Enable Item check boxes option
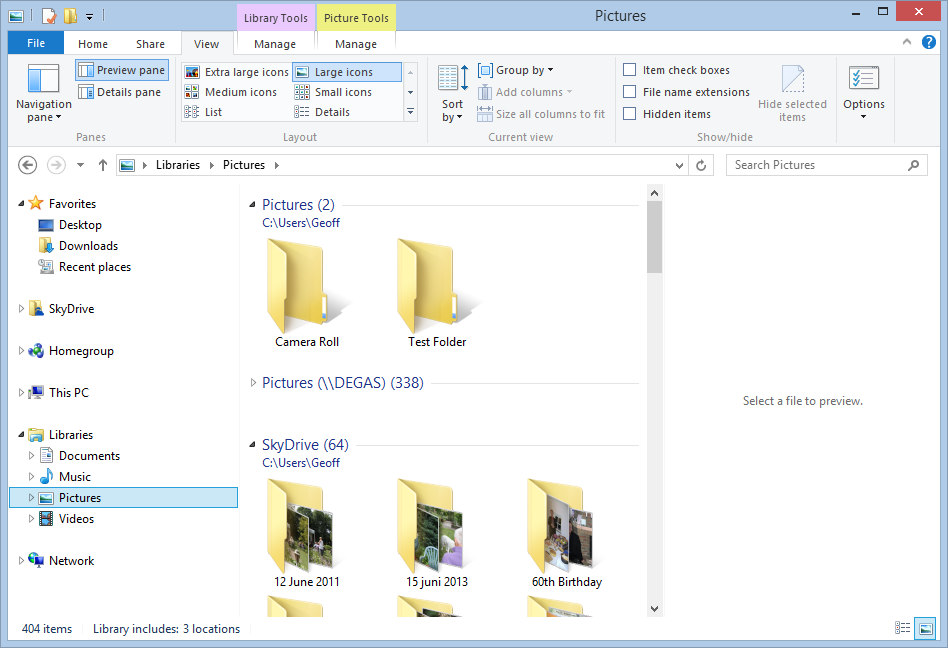Screen dimensions: 948x648 click(x=630, y=70)
